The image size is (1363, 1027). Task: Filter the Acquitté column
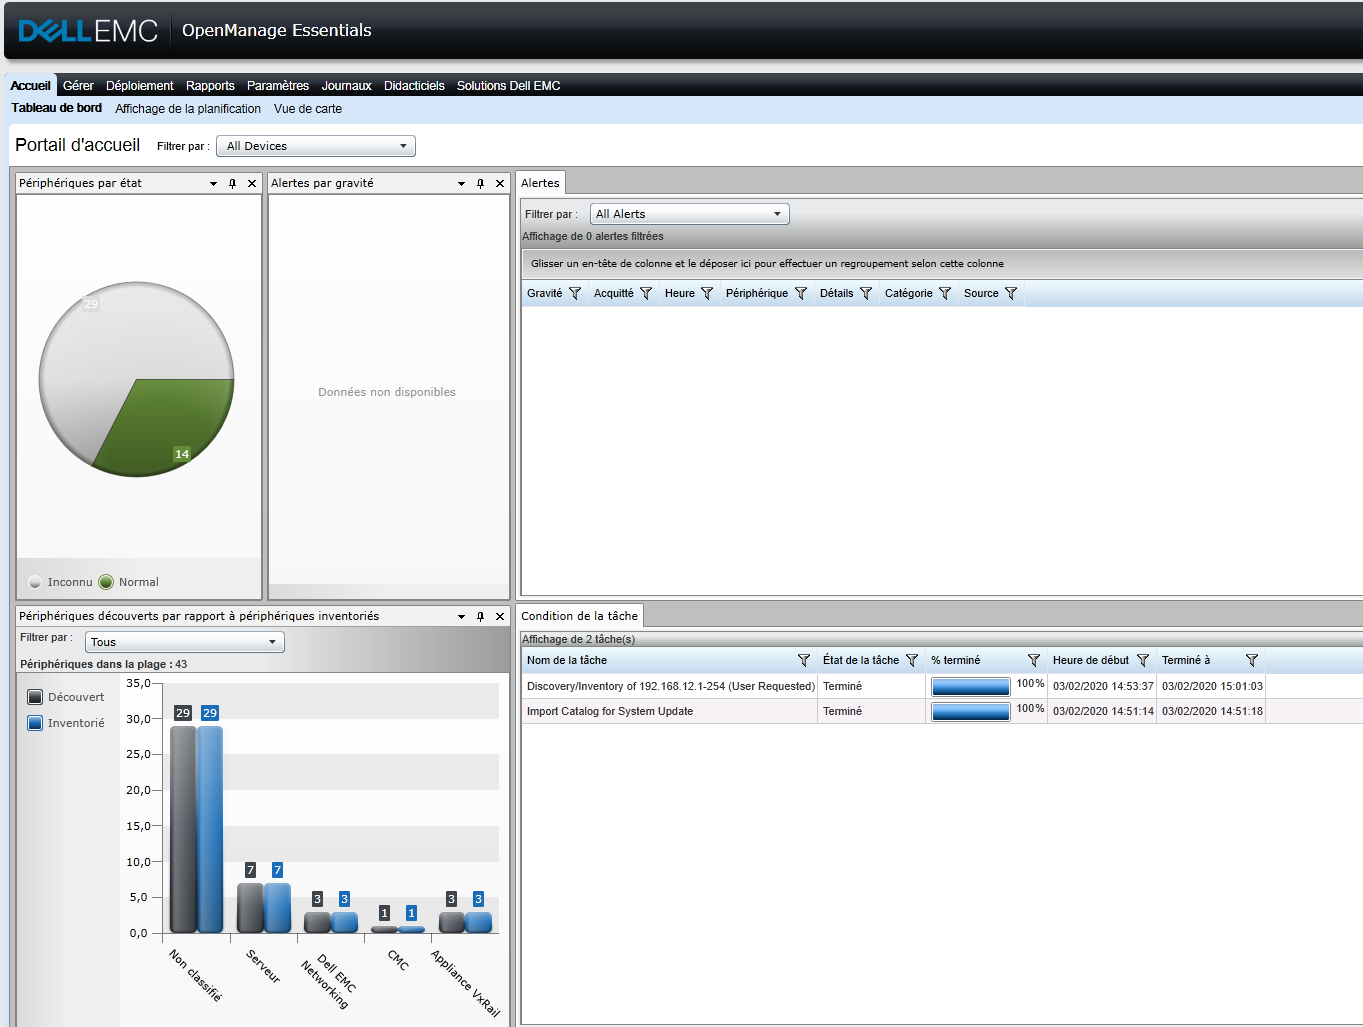tap(646, 293)
